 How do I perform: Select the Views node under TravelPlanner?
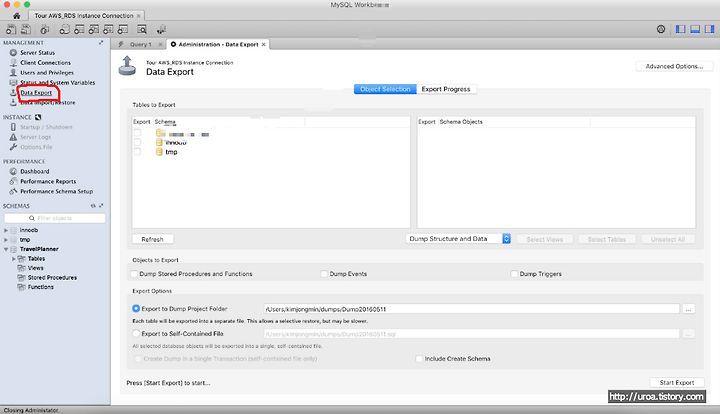[35, 268]
